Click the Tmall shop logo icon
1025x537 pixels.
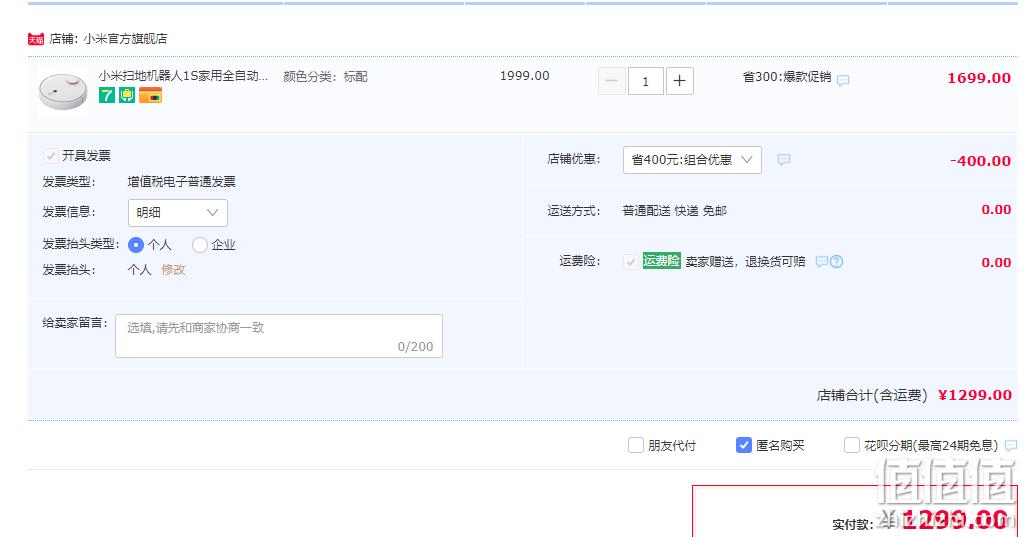coord(36,39)
